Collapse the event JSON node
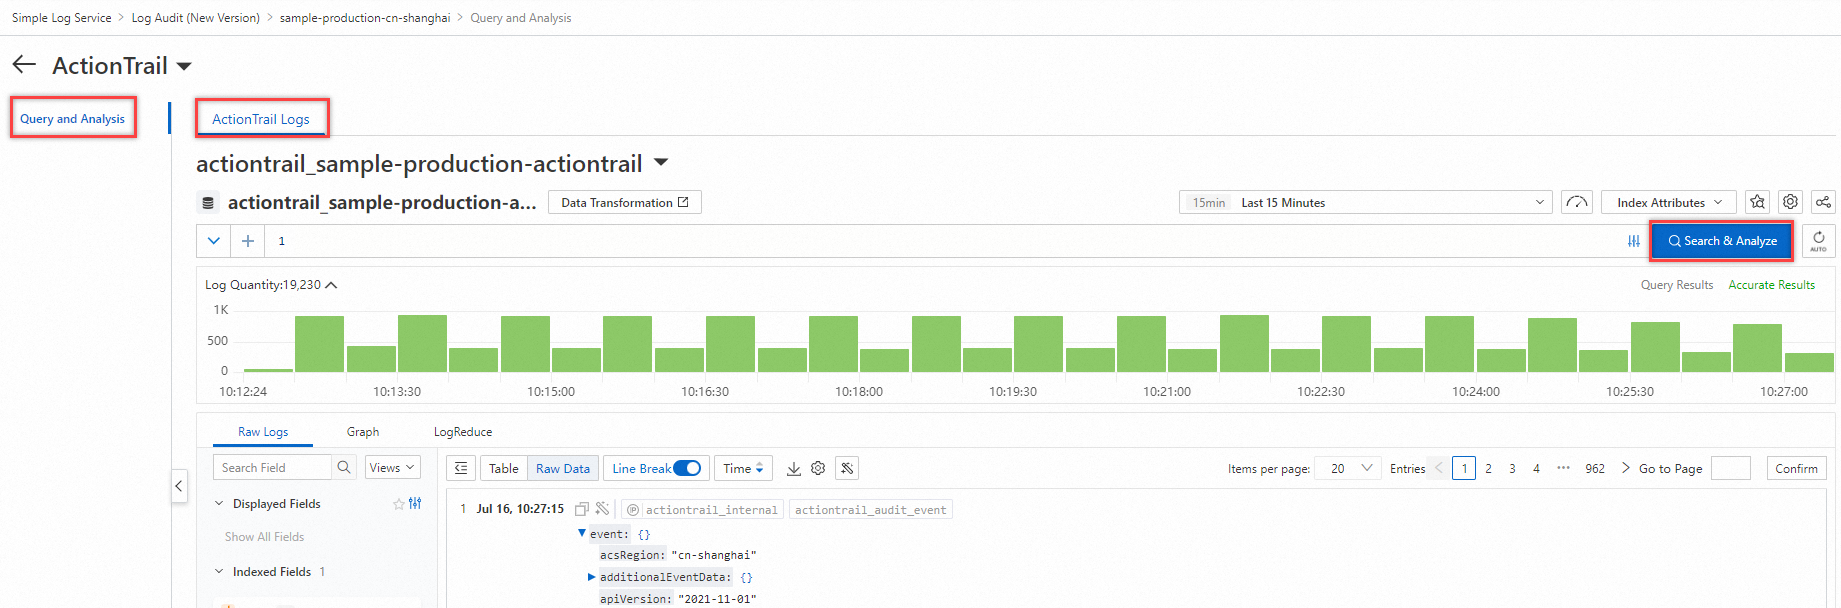The width and height of the screenshot is (1841, 608). pyautogui.click(x=582, y=533)
